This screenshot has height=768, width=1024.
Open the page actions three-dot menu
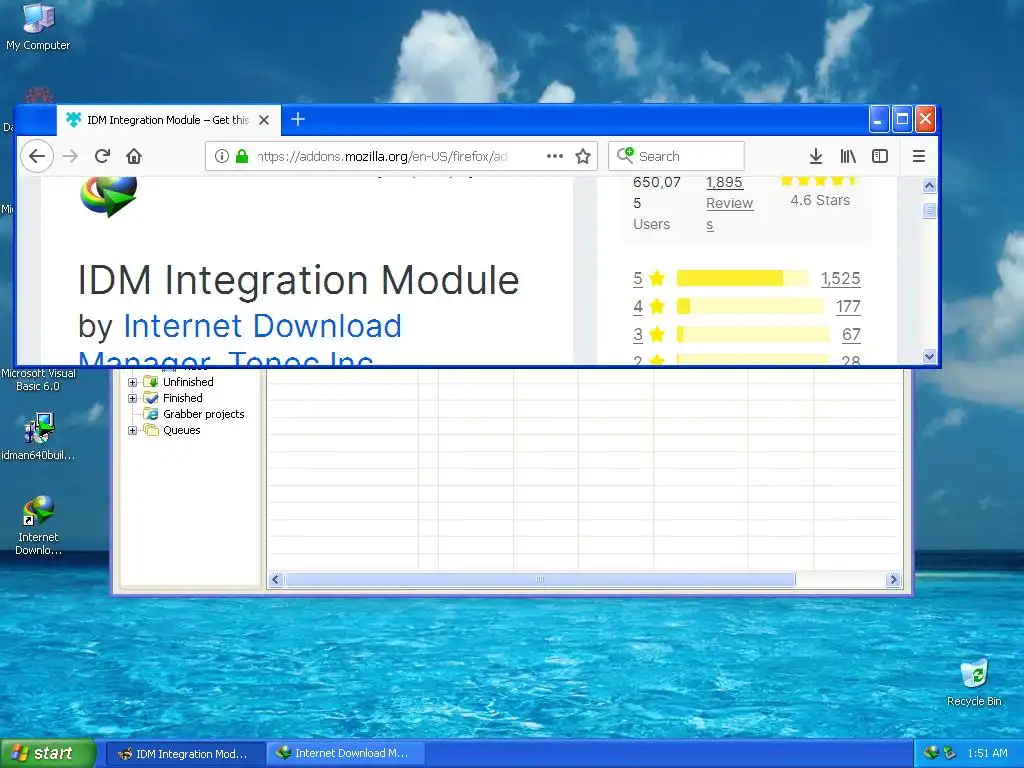554,156
